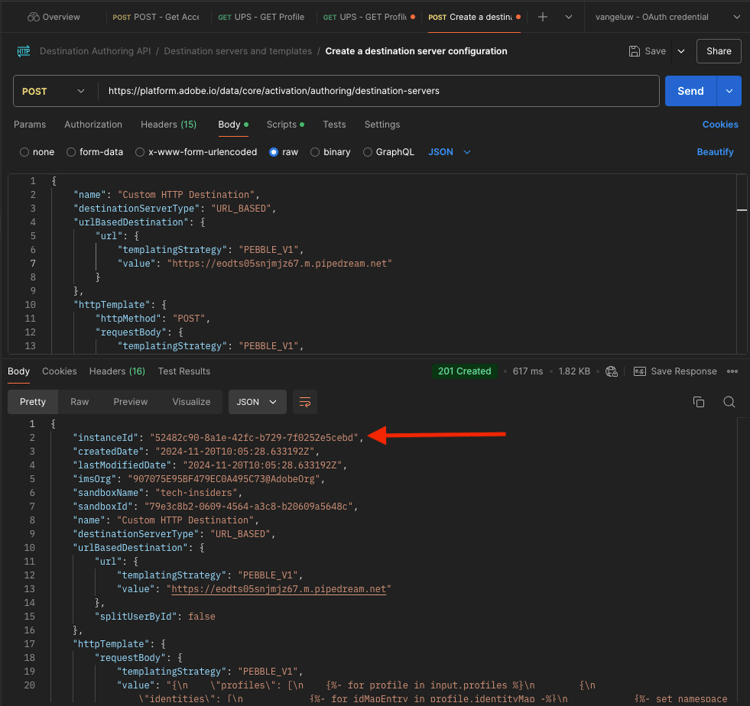The height and width of the screenshot is (706, 750).
Task: Send the request
Action: pos(690,91)
